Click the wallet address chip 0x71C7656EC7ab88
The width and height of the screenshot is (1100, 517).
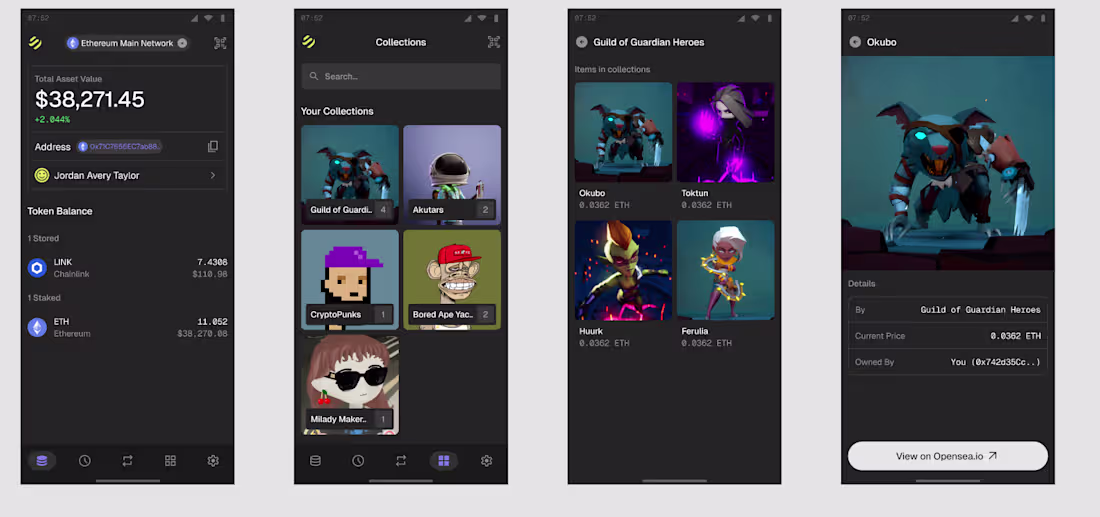(120, 147)
